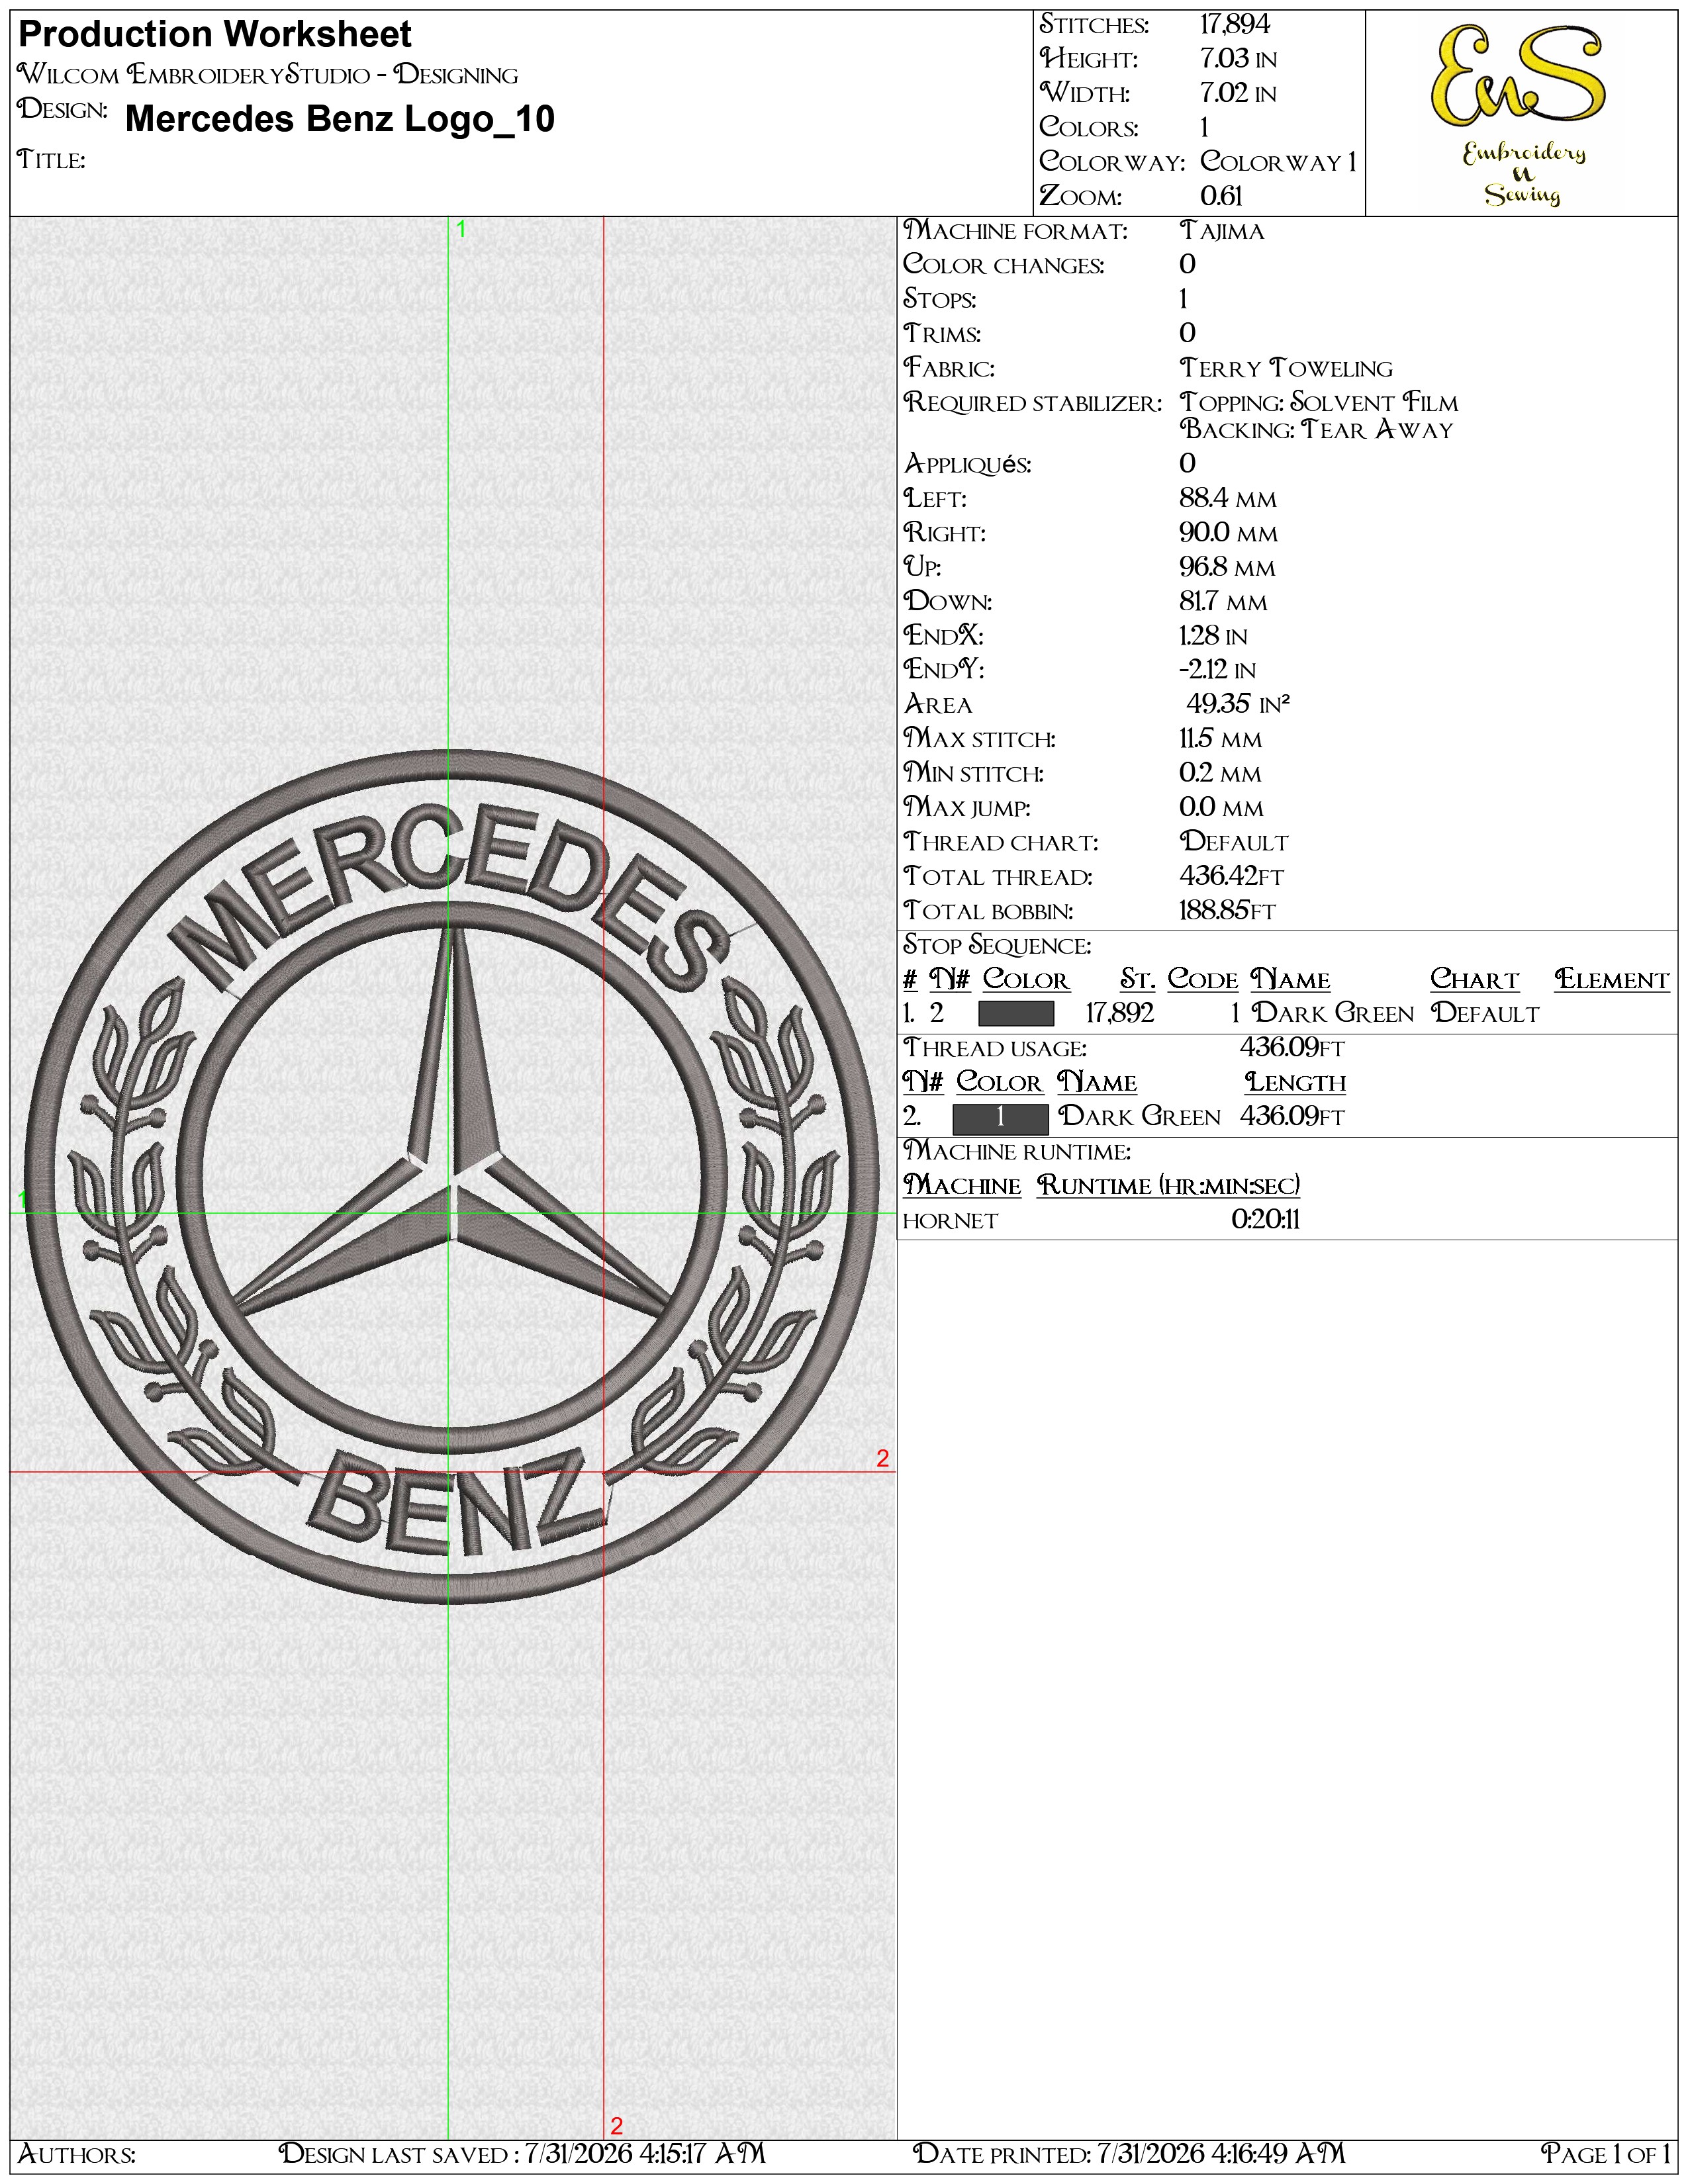Select the Up value "96.8 mm"

pyautogui.click(x=1227, y=567)
